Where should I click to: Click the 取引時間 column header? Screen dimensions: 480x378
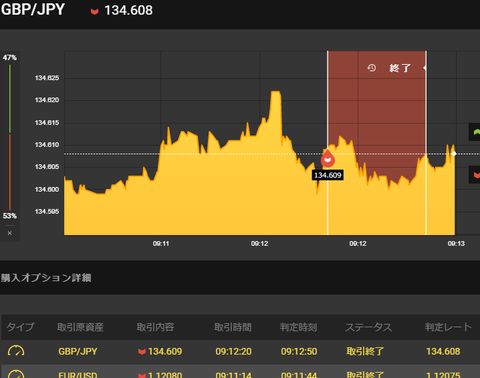[x=233, y=327]
